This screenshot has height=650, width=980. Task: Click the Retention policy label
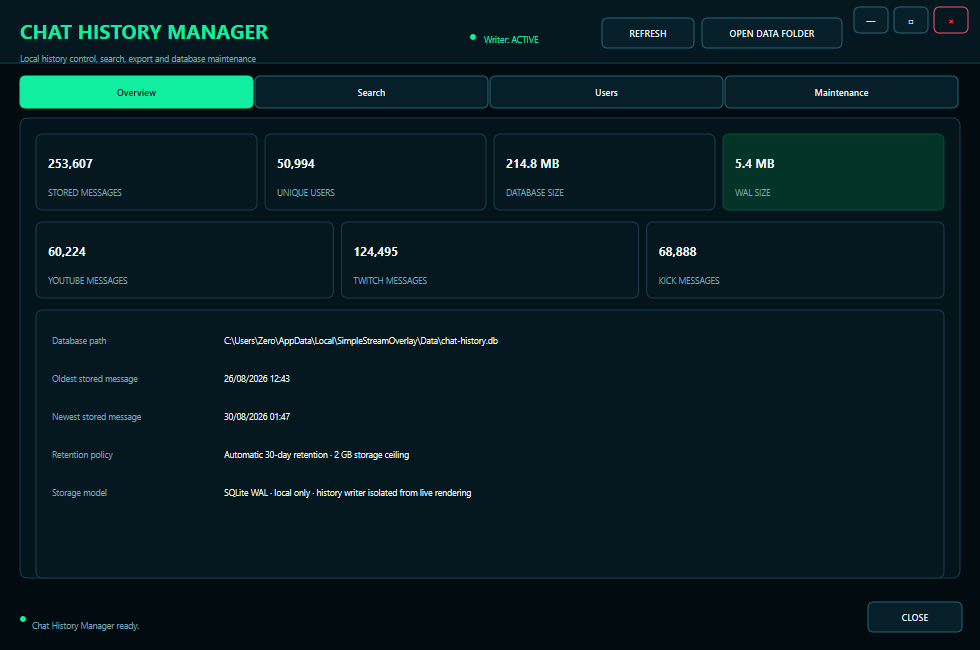[x=82, y=455]
